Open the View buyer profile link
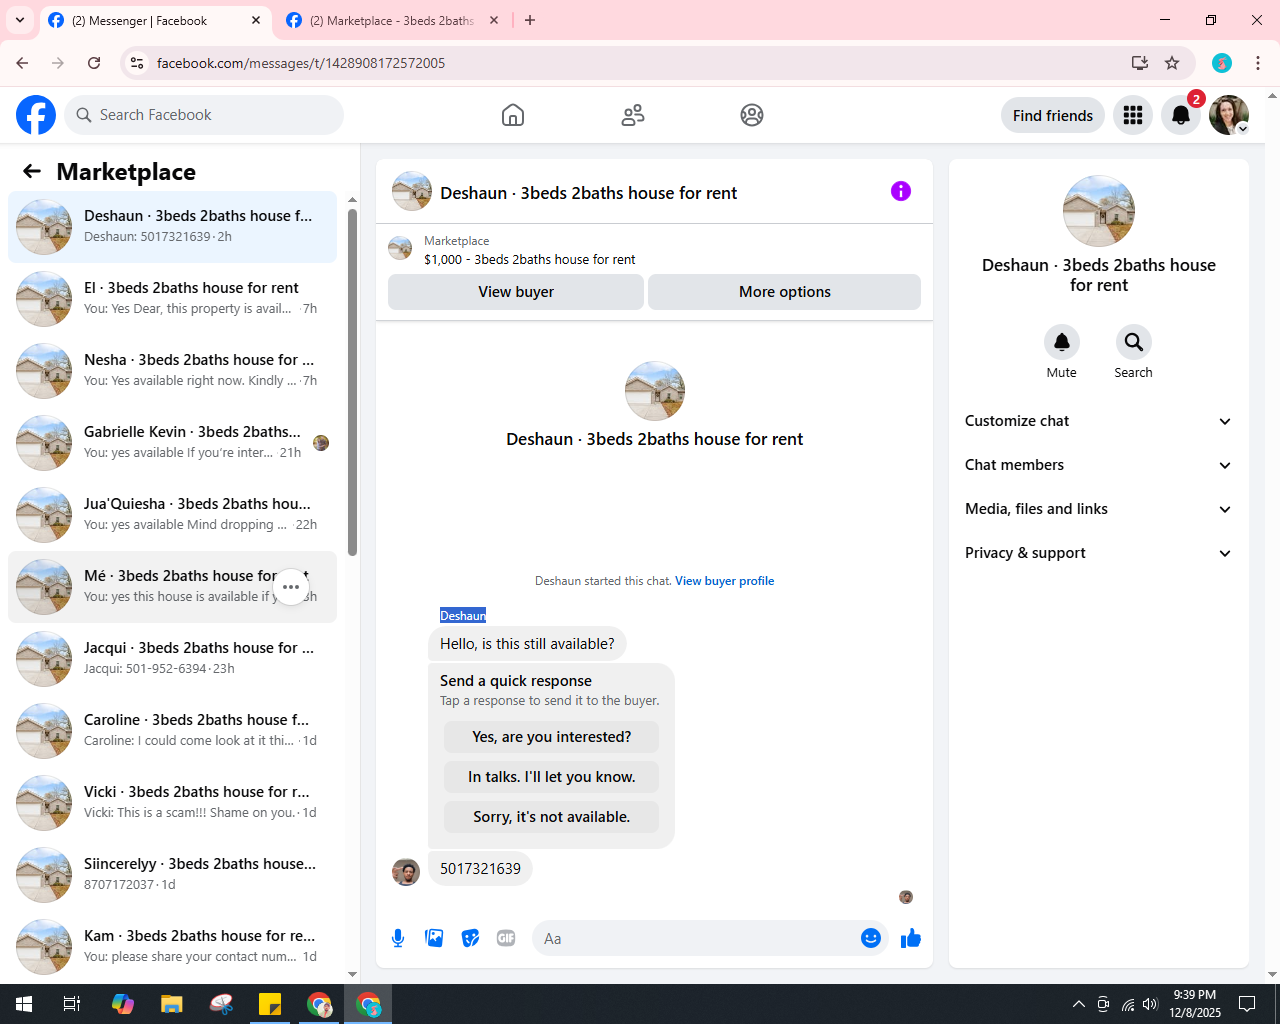 pyautogui.click(x=725, y=581)
